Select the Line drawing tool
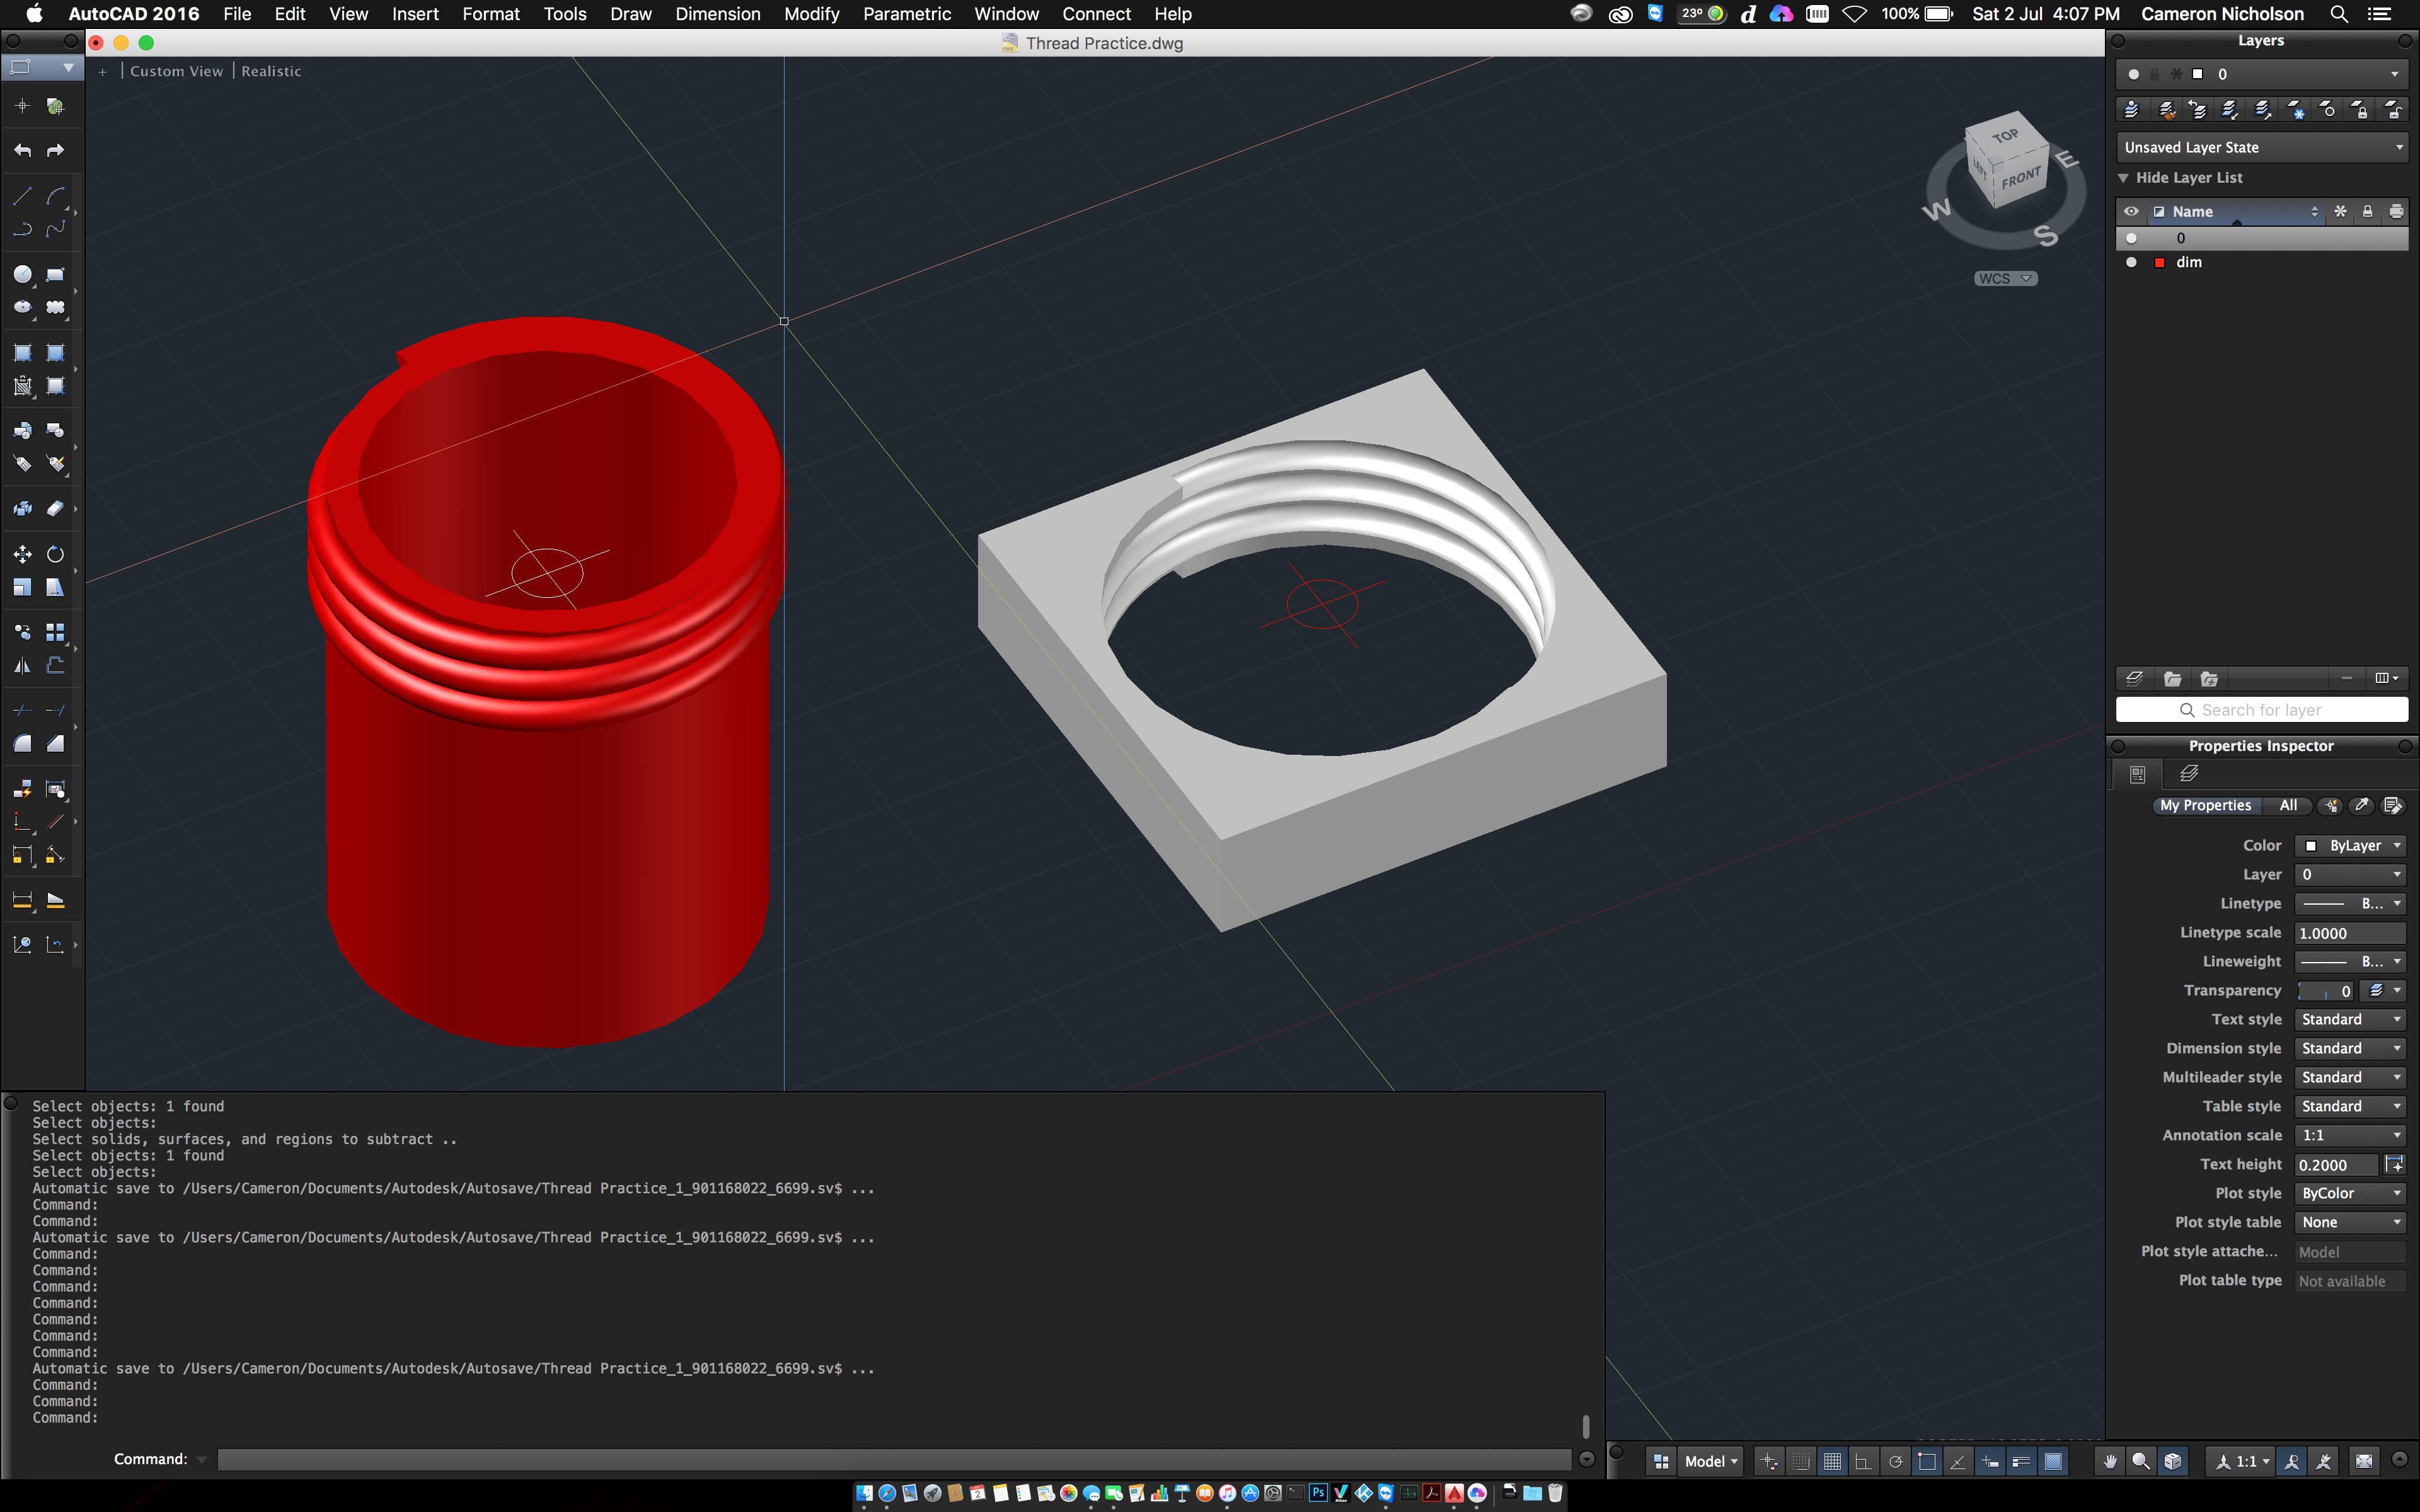This screenshot has height=1512, width=2420. [x=22, y=196]
